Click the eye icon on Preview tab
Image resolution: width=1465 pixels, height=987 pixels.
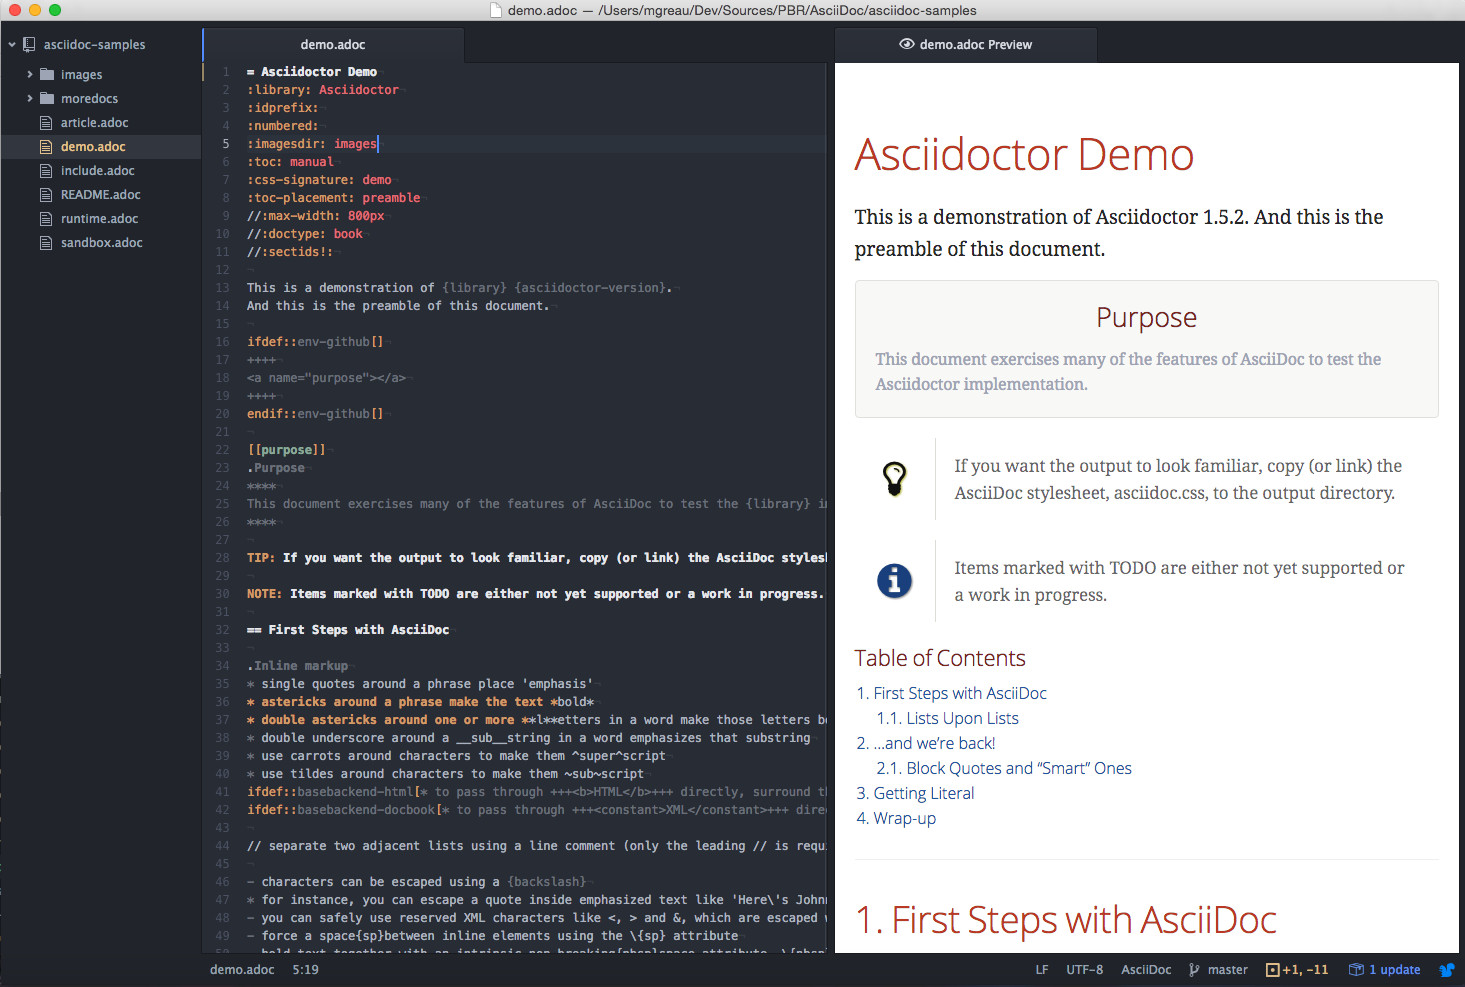coord(907,44)
